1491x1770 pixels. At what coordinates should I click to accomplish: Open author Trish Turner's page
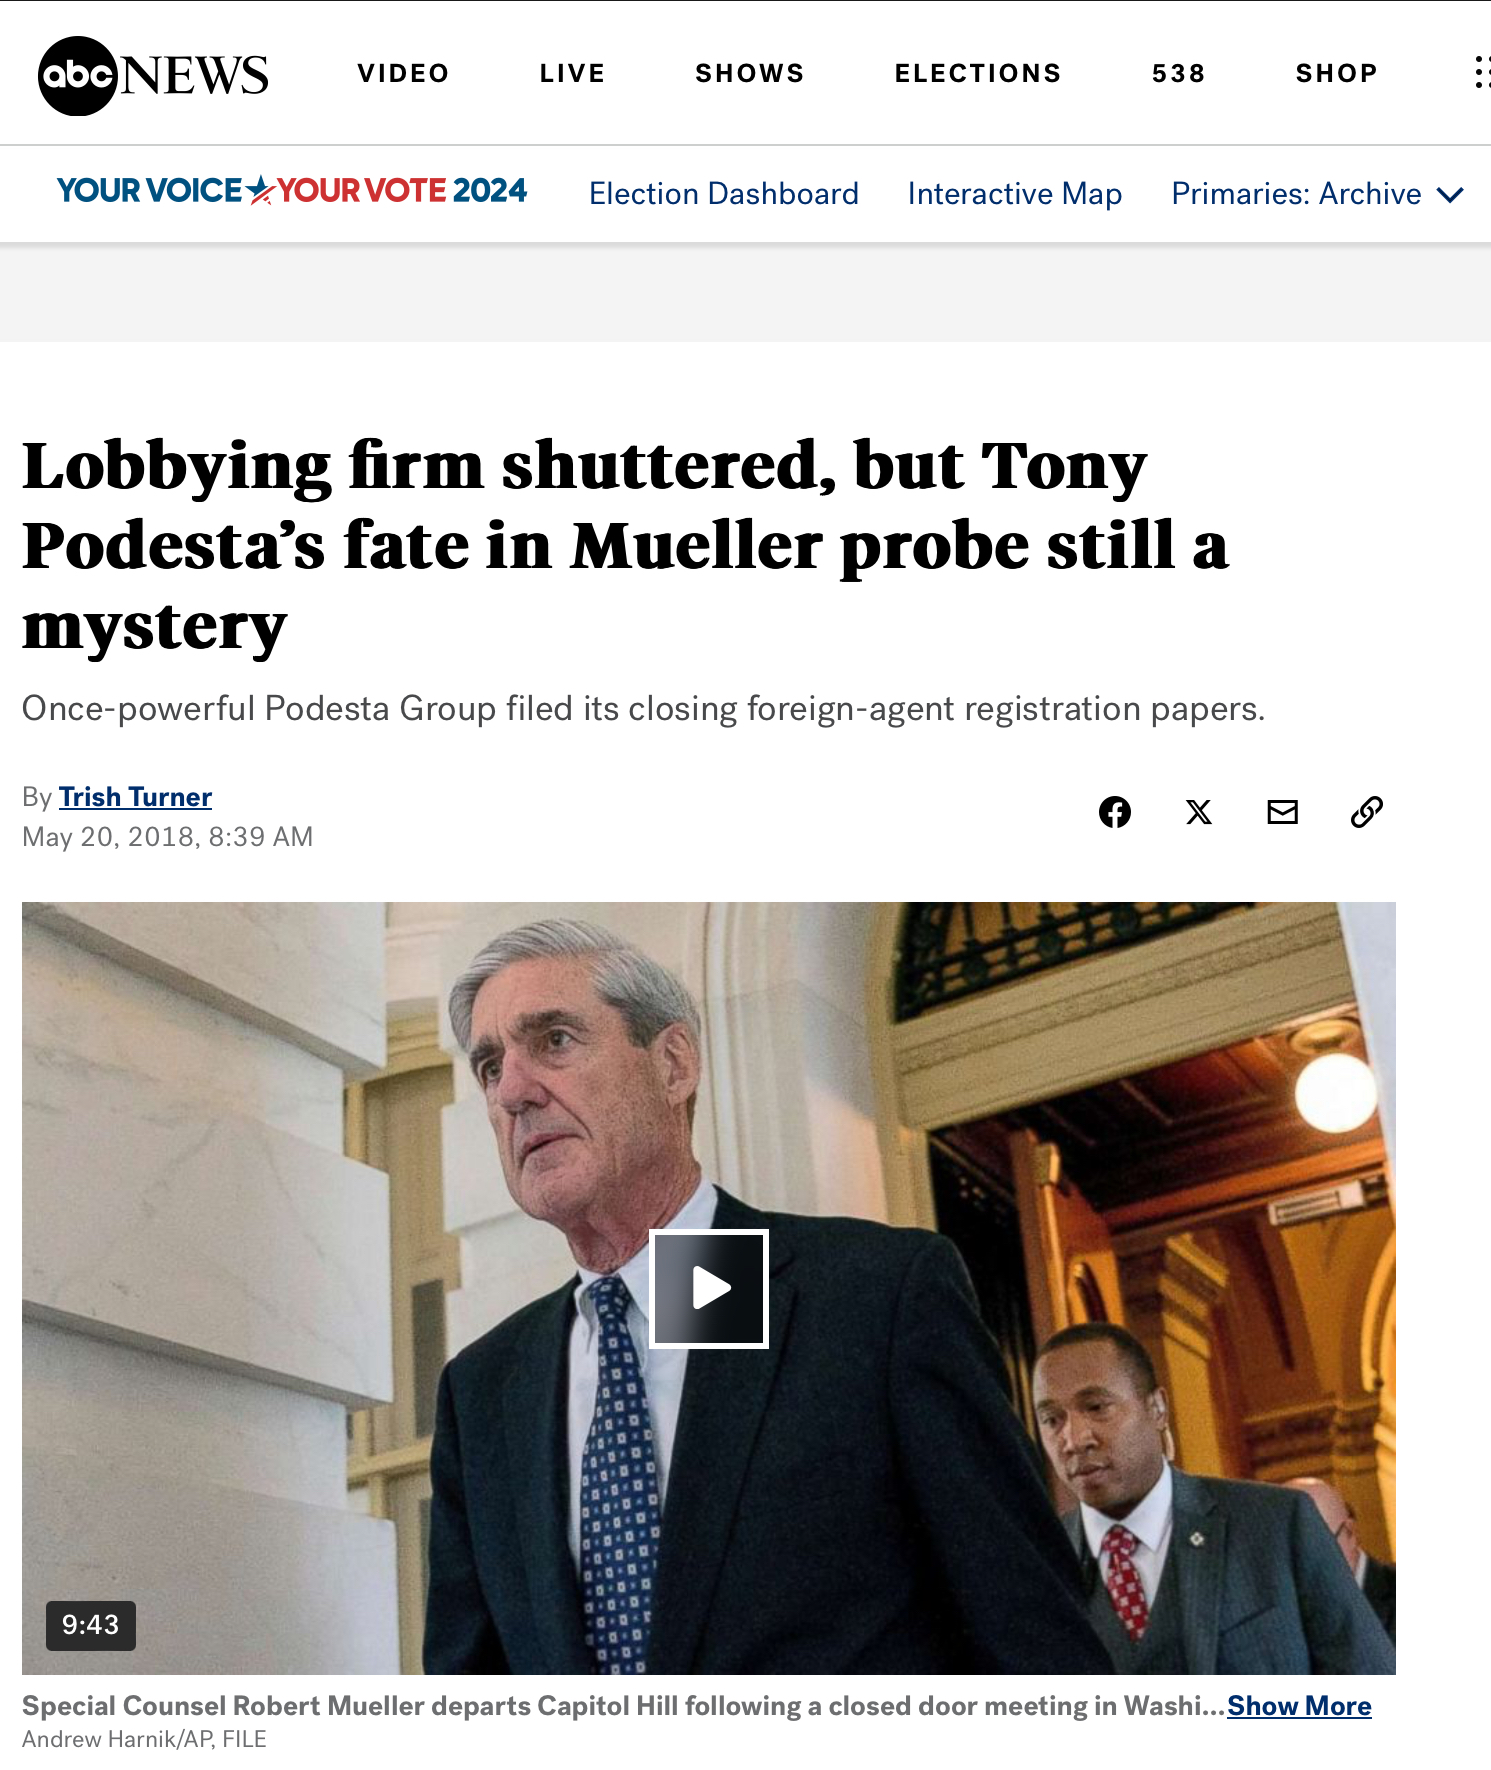coord(135,797)
